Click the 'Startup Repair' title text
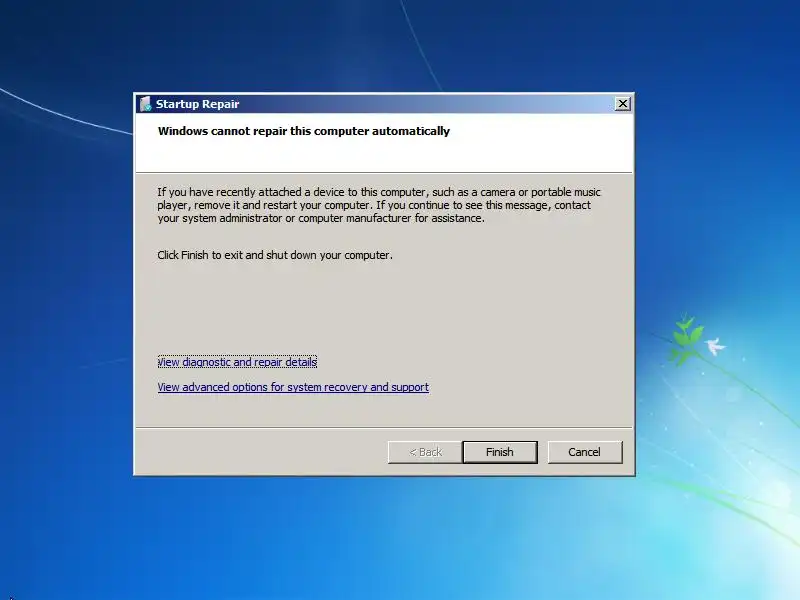Viewport: 800px width, 600px height. [197, 104]
